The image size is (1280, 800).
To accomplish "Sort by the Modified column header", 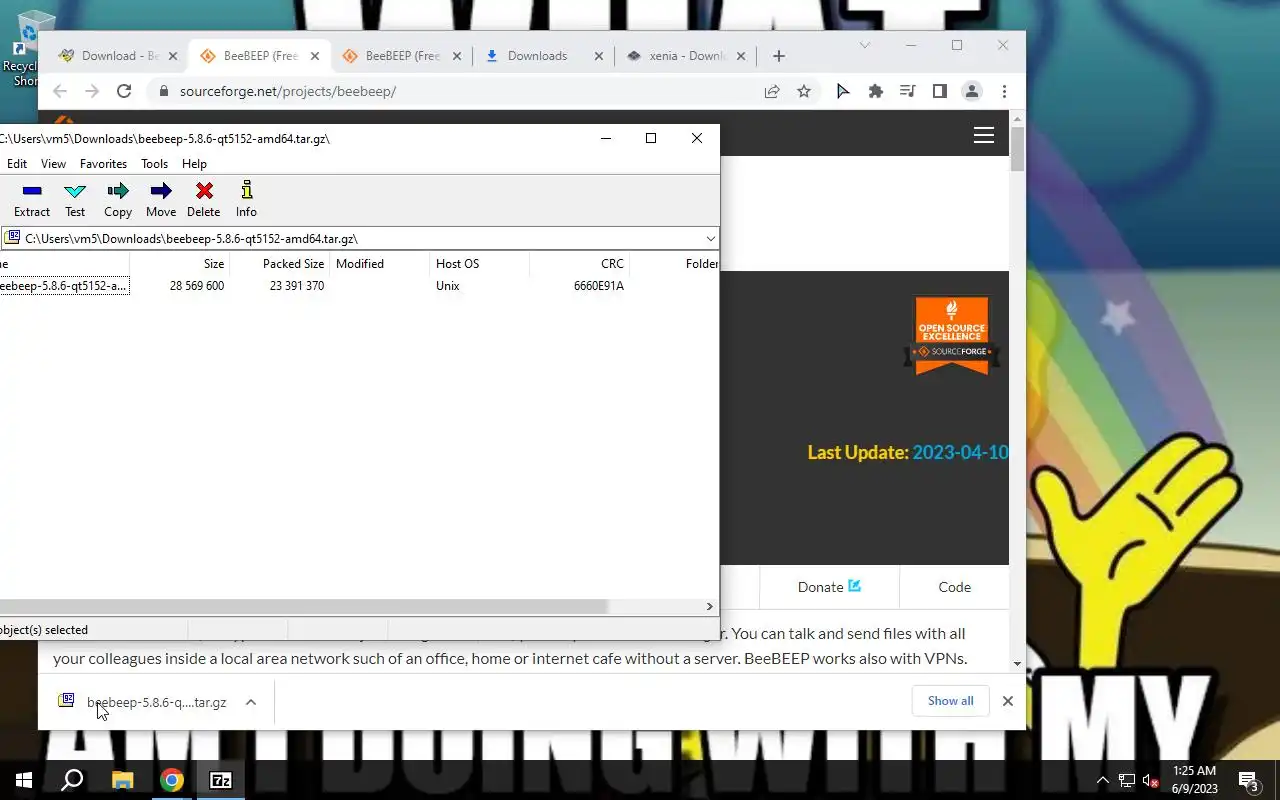I will tap(379, 264).
